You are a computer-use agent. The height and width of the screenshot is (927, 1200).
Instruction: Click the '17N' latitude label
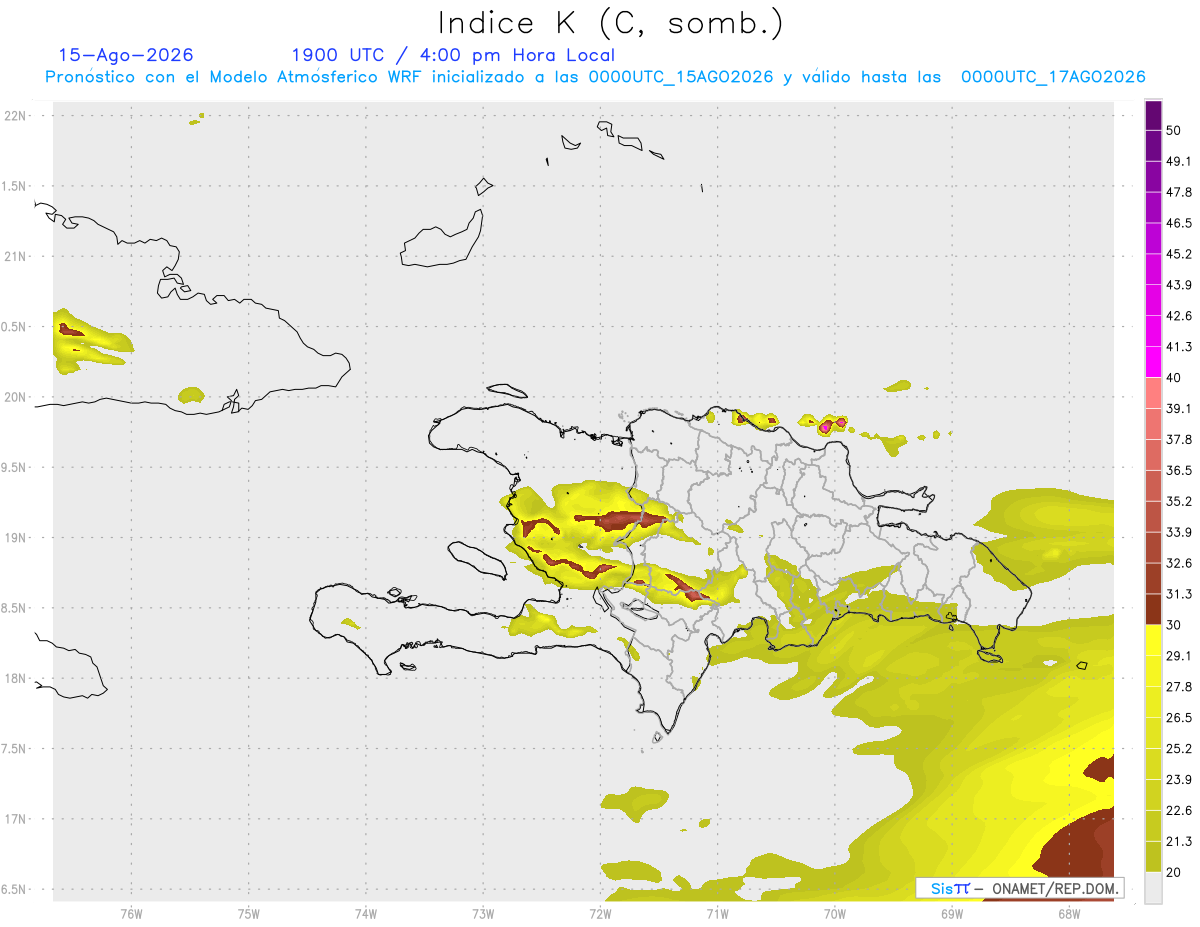tap(15, 819)
